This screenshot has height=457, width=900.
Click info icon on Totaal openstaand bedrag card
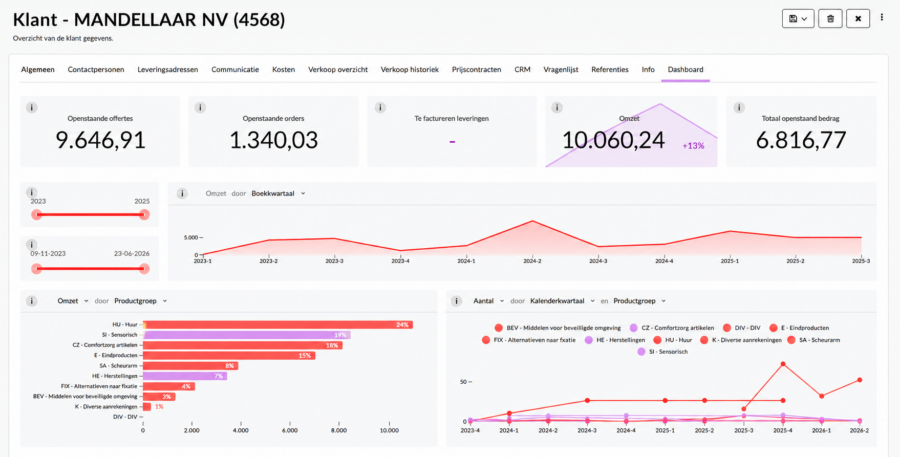click(x=739, y=107)
